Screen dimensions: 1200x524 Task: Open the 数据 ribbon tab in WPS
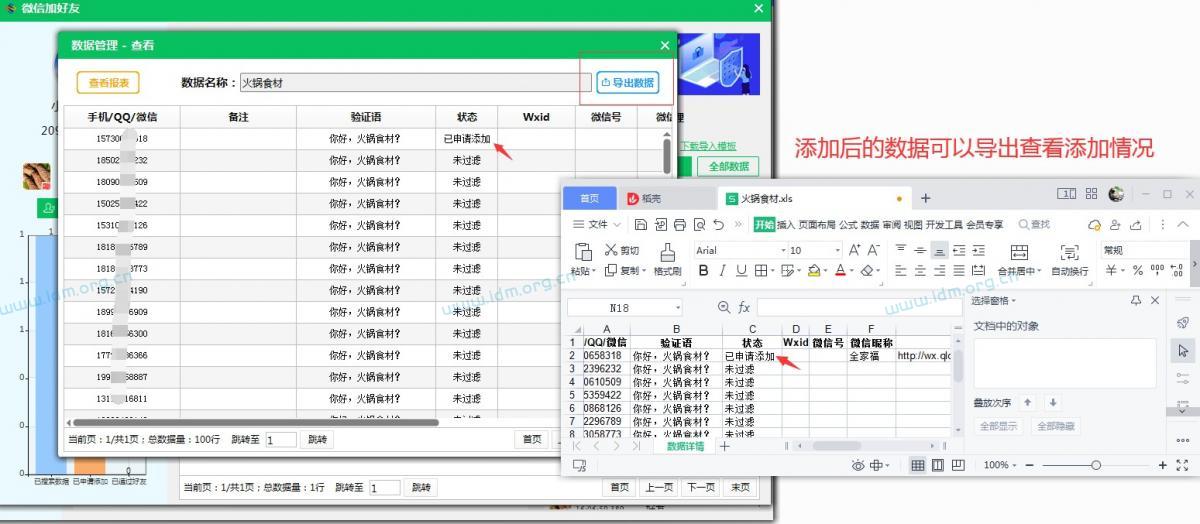click(x=870, y=224)
